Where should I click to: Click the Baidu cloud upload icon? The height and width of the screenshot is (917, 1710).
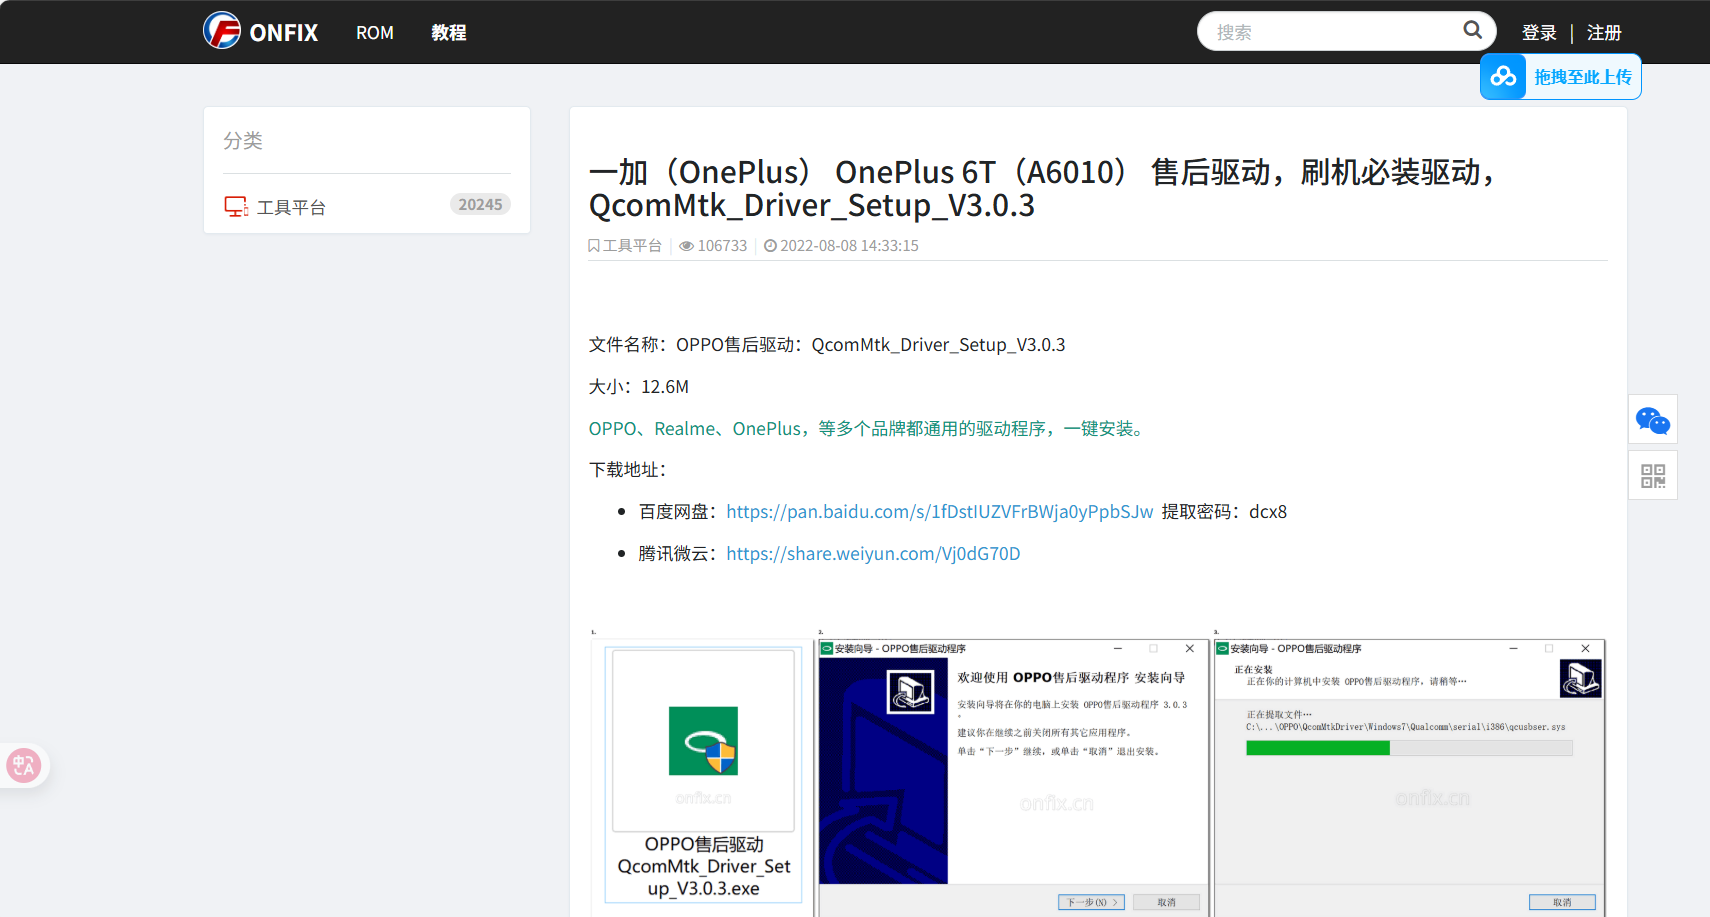click(1503, 77)
